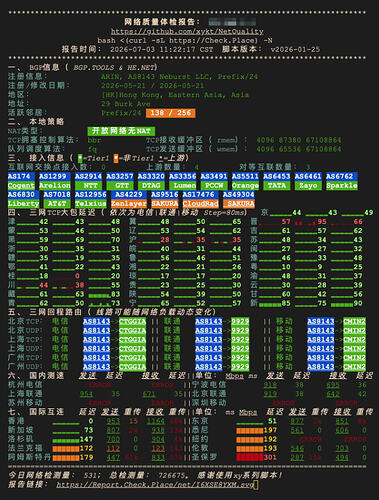Click the Cogent label

[21, 185]
